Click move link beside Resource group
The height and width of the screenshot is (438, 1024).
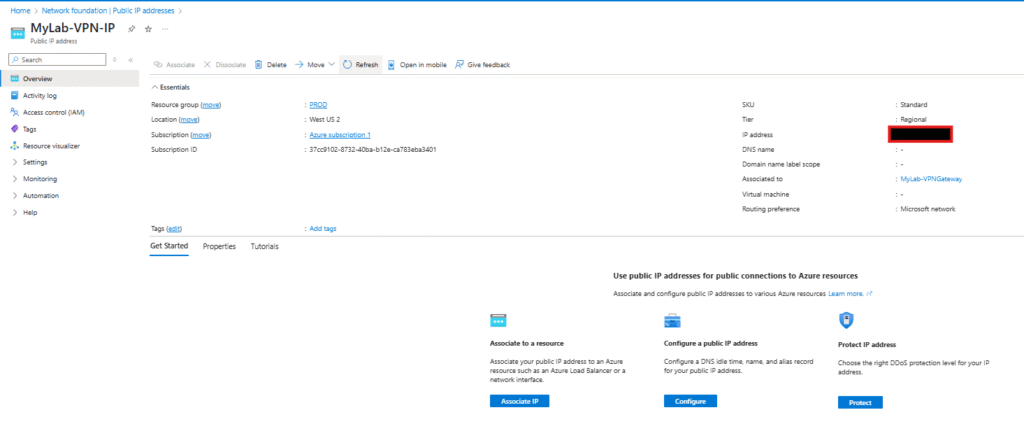211,104
